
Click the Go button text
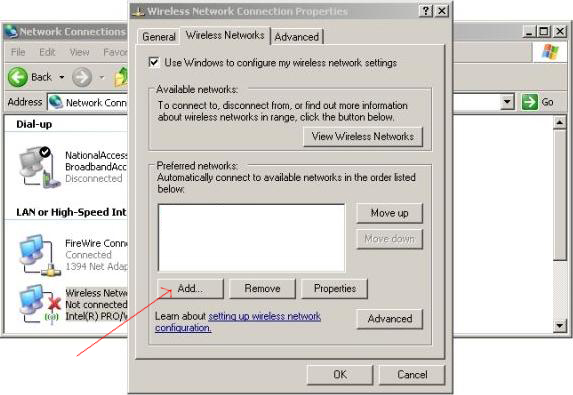[x=547, y=102]
